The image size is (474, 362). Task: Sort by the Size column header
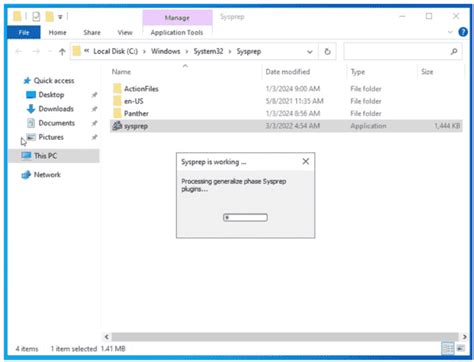coord(427,72)
